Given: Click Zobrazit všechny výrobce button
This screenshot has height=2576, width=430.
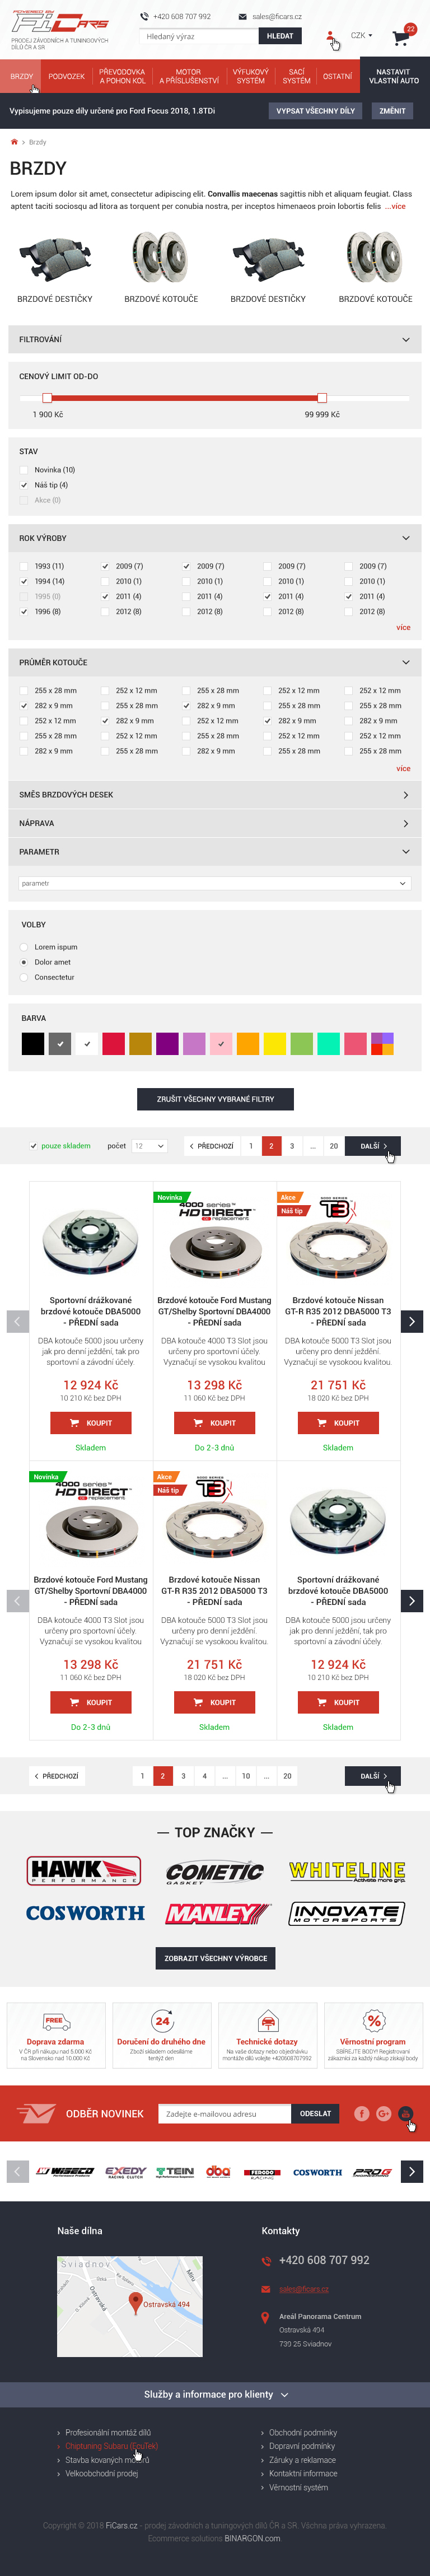Looking at the screenshot, I should coord(216,1958).
